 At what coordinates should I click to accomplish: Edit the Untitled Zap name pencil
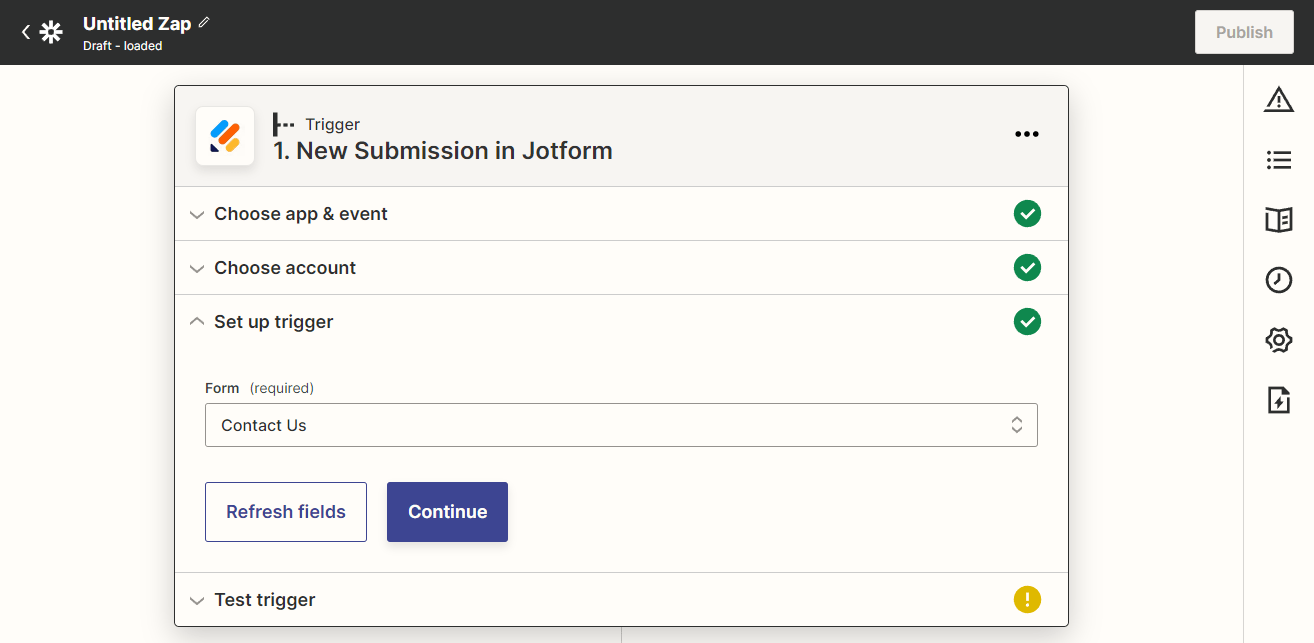[204, 22]
